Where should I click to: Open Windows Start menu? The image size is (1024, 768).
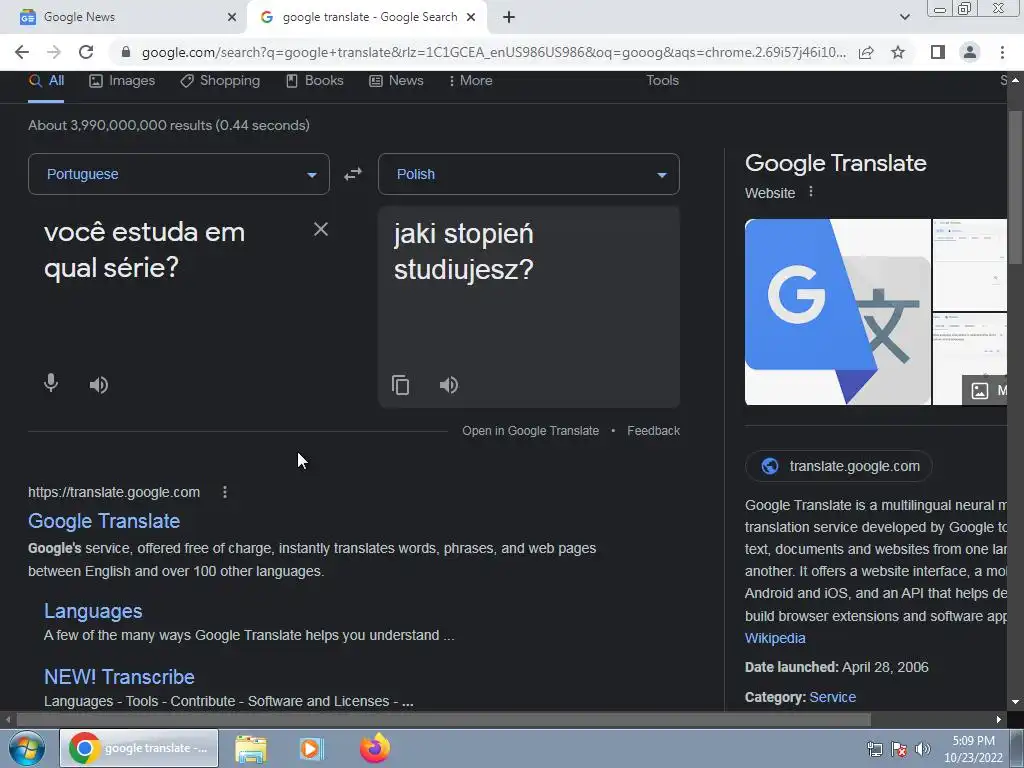click(27, 748)
